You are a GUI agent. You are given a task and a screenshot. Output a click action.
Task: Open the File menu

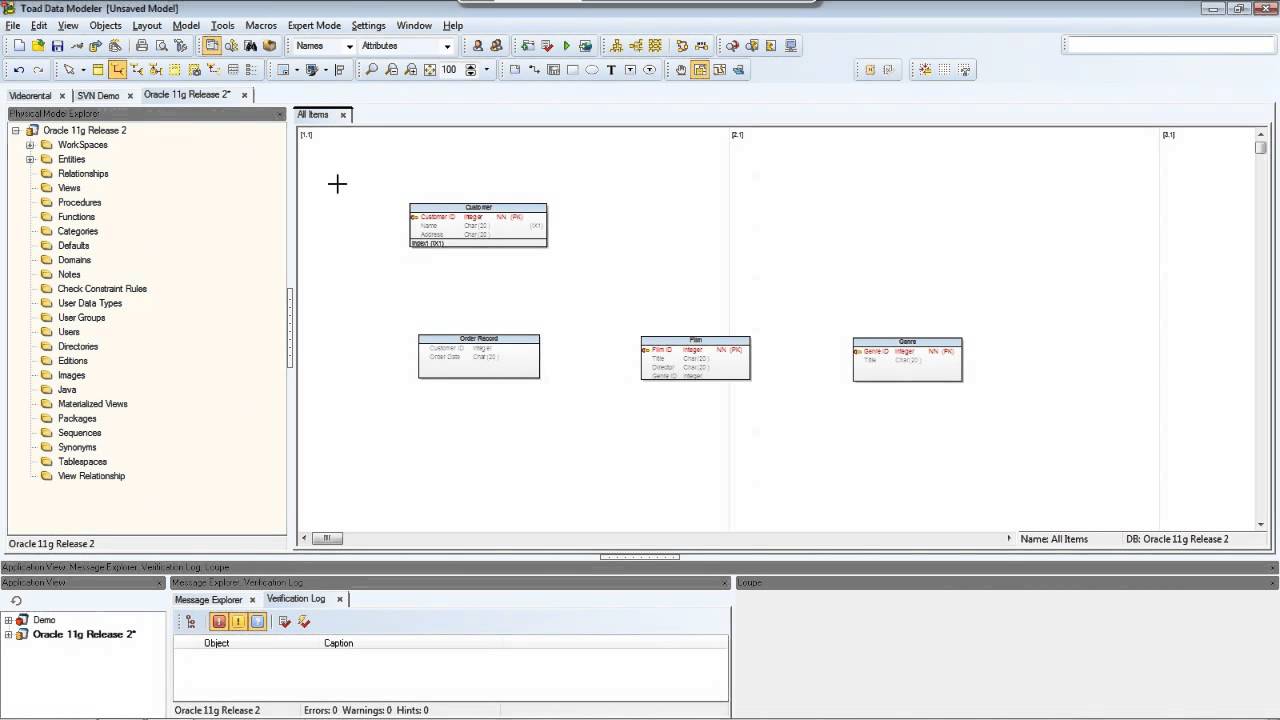coord(13,26)
